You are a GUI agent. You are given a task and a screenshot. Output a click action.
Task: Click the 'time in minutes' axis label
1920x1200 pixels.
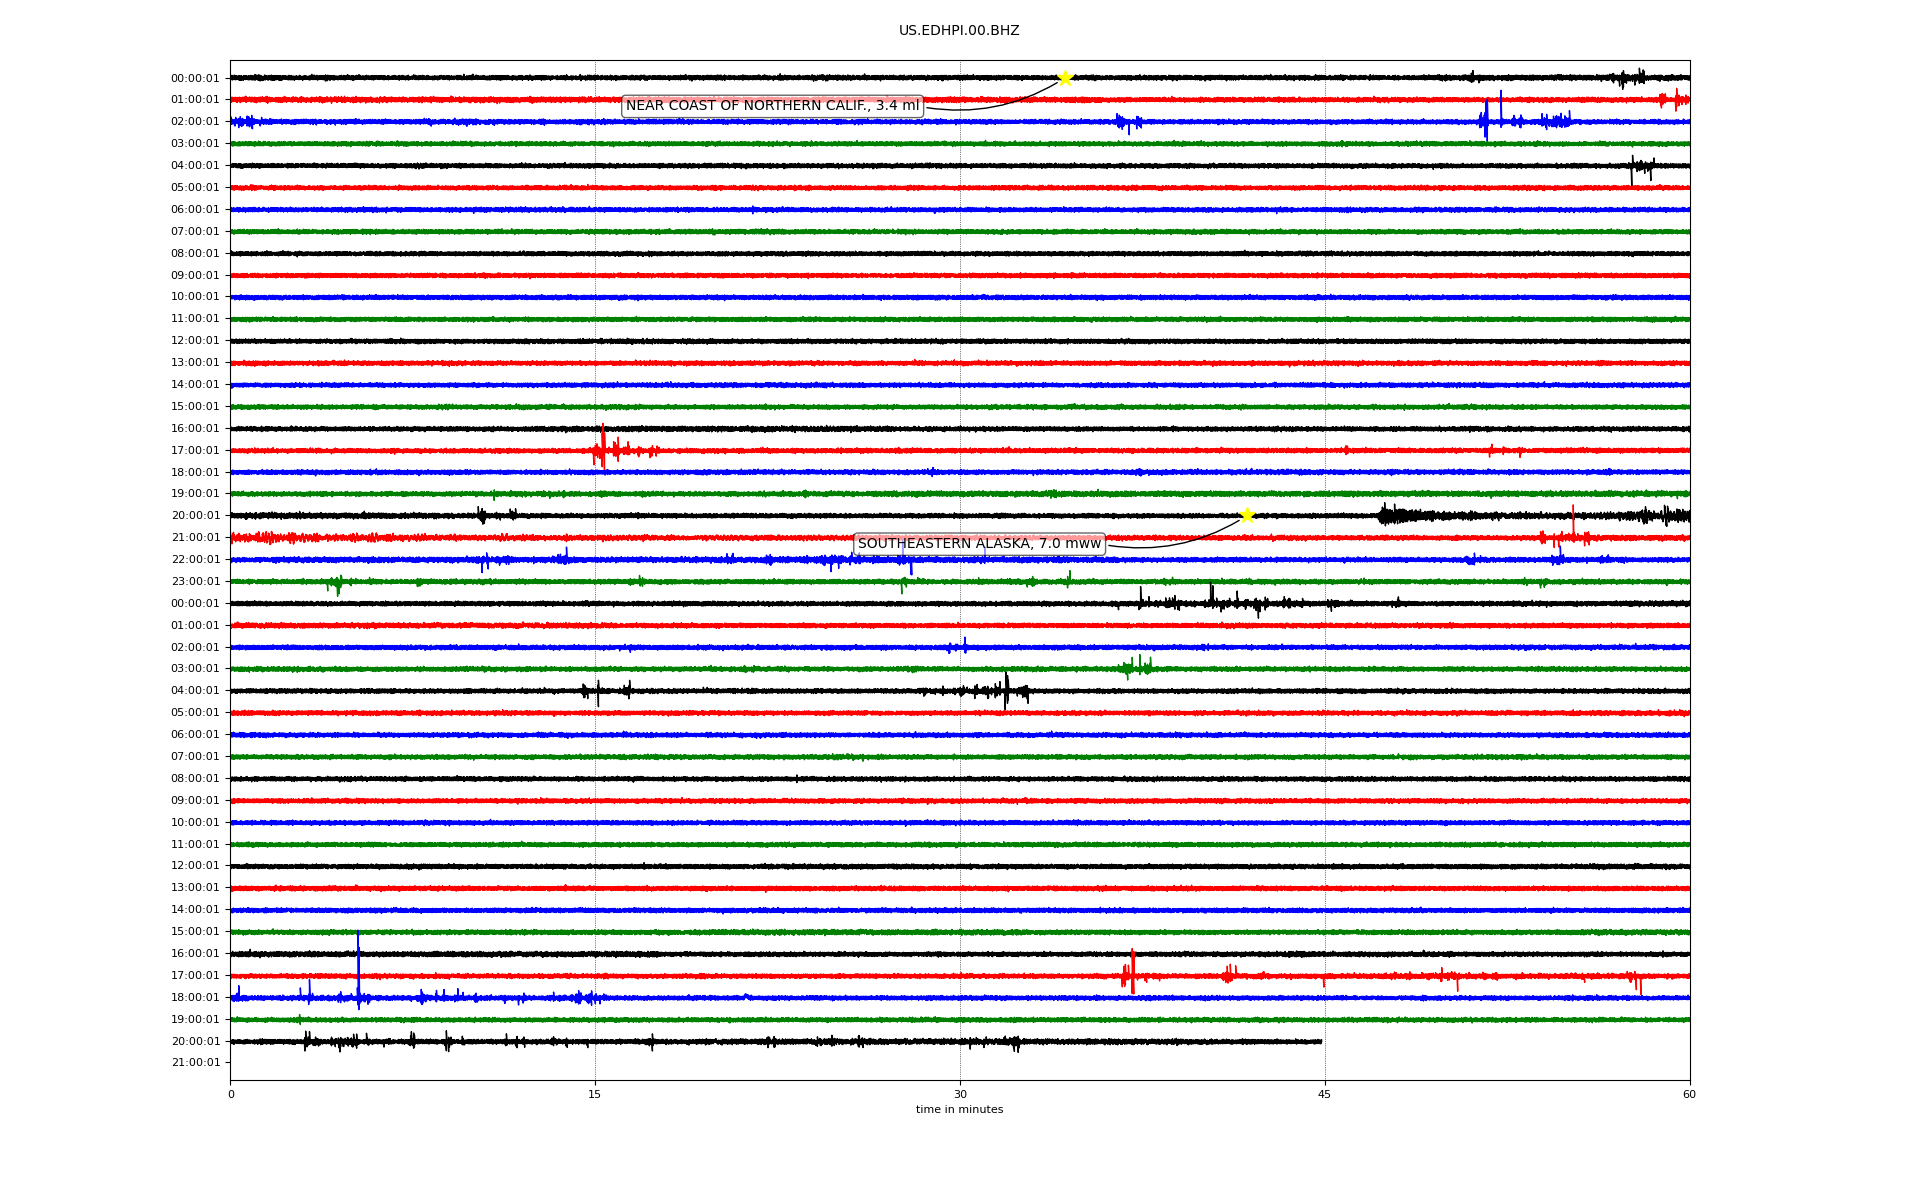pos(959,1109)
